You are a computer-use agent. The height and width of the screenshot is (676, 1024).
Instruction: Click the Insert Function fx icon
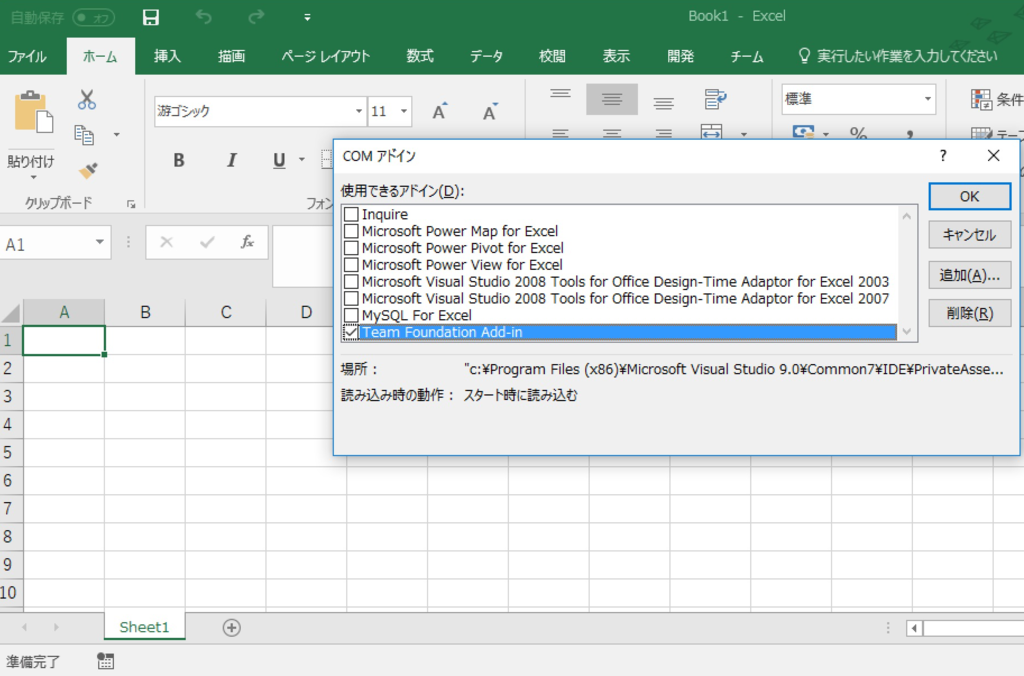247,242
